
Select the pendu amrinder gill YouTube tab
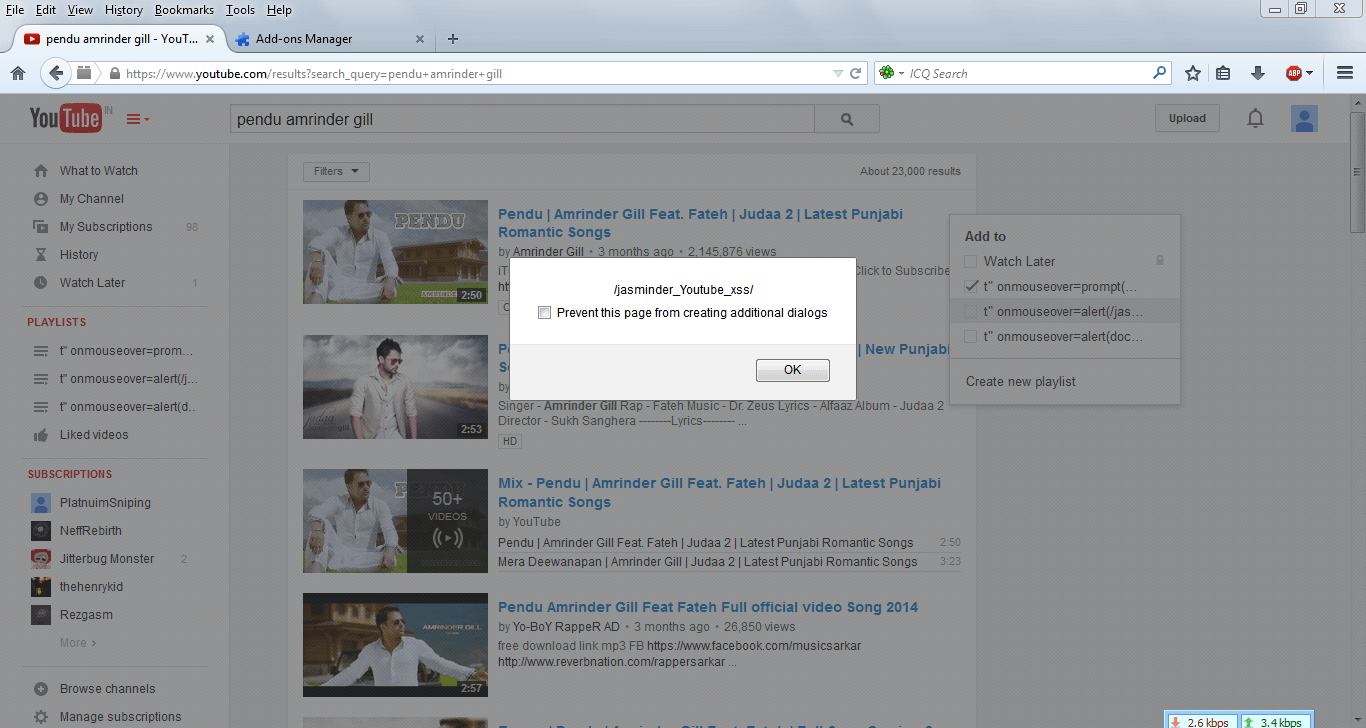pyautogui.click(x=120, y=39)
